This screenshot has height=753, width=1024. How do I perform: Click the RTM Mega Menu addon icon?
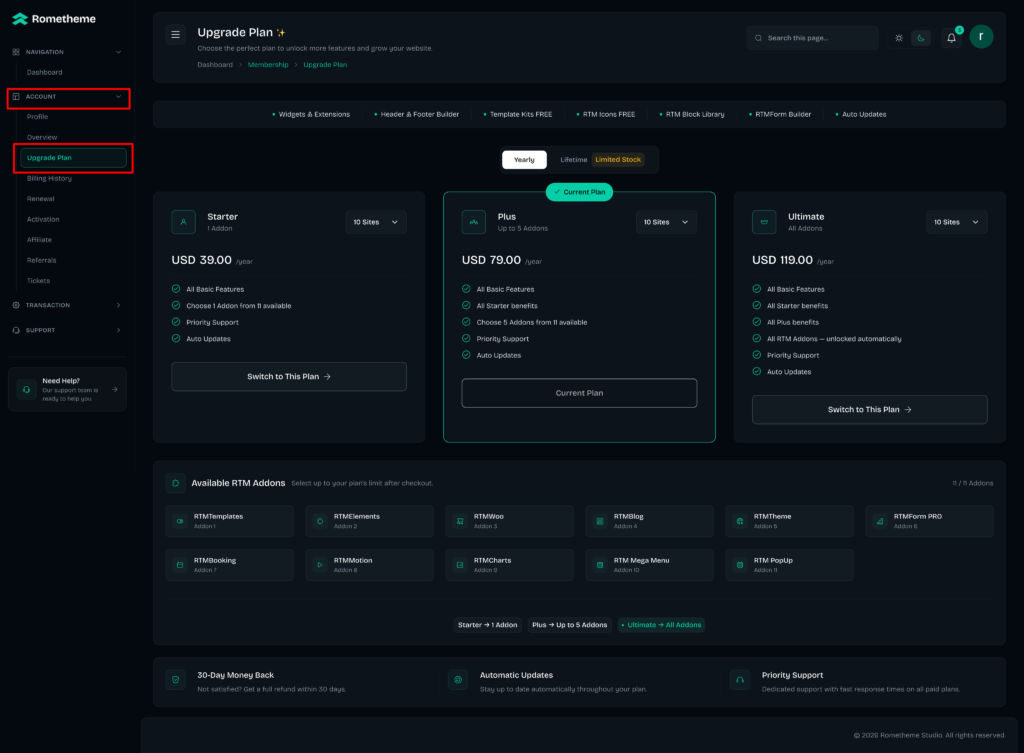point(600,565)
